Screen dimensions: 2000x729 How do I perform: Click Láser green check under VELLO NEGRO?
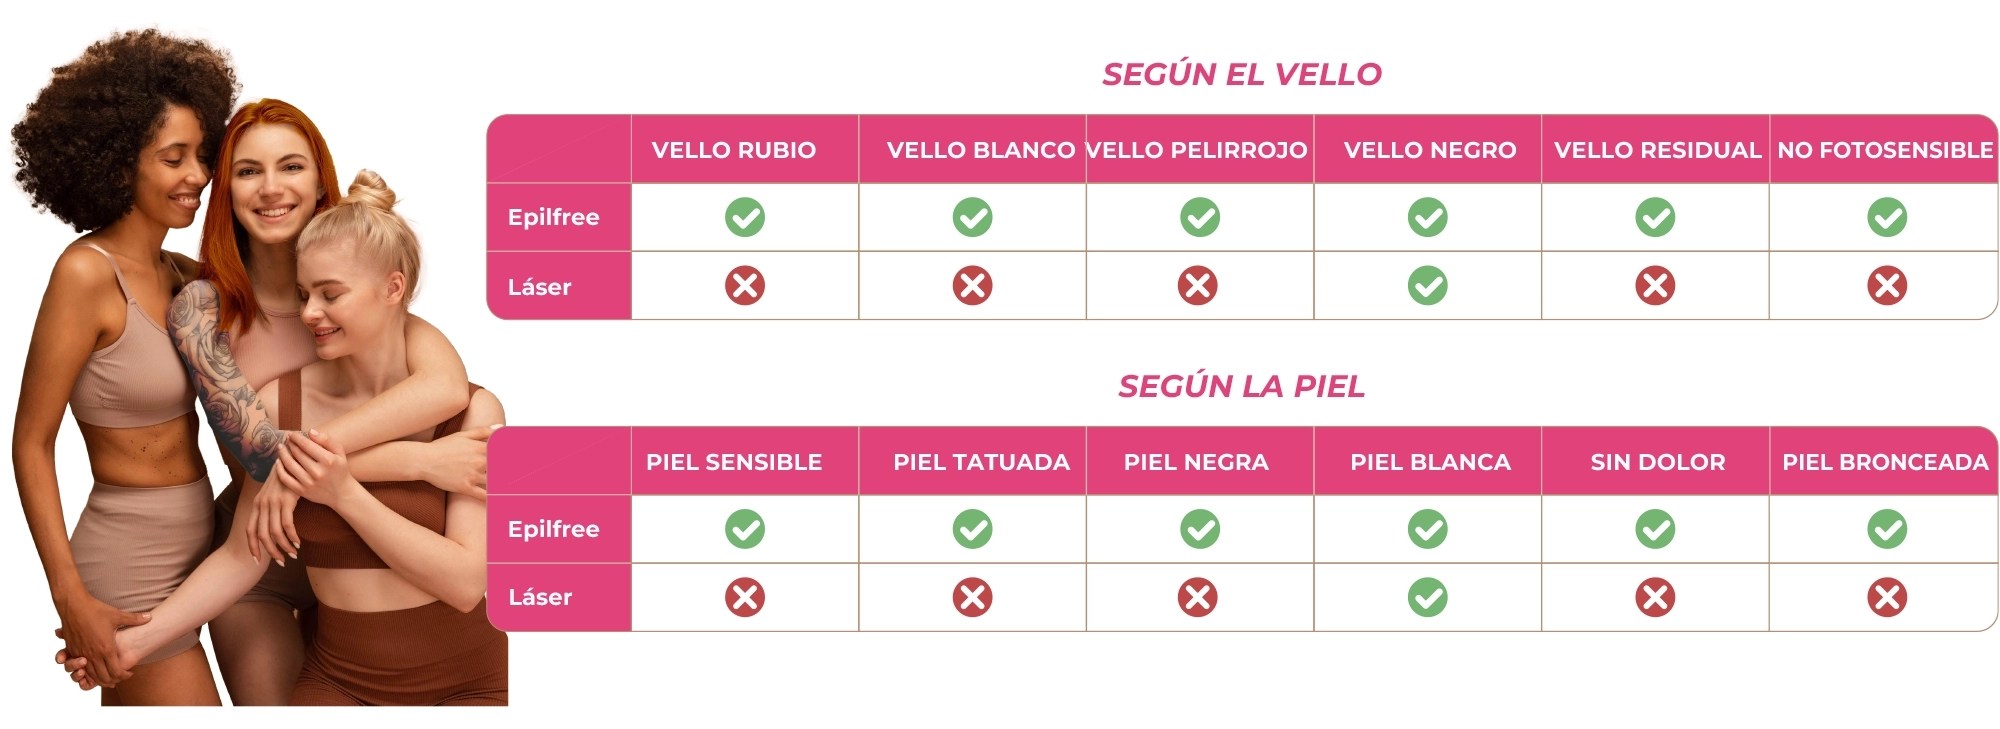tap(1427, 286)
